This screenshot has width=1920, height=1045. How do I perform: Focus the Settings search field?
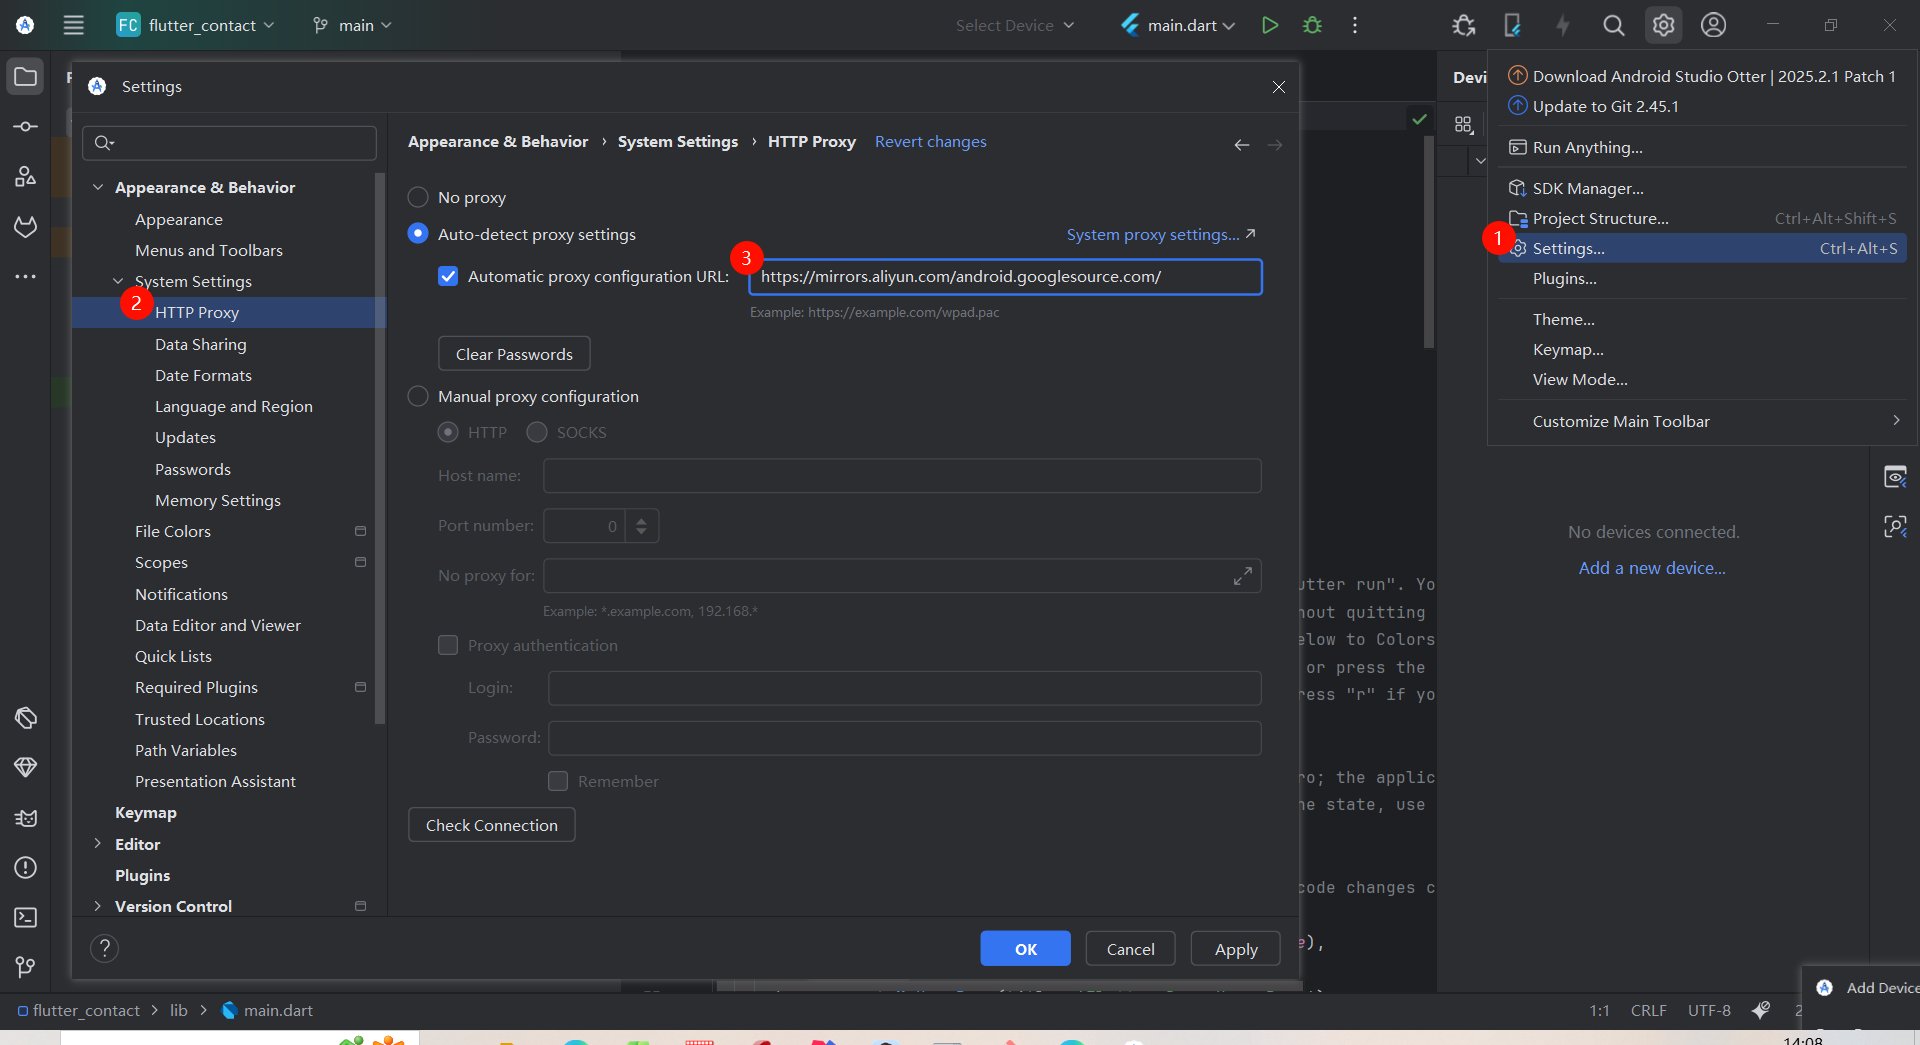pos(229,143)
